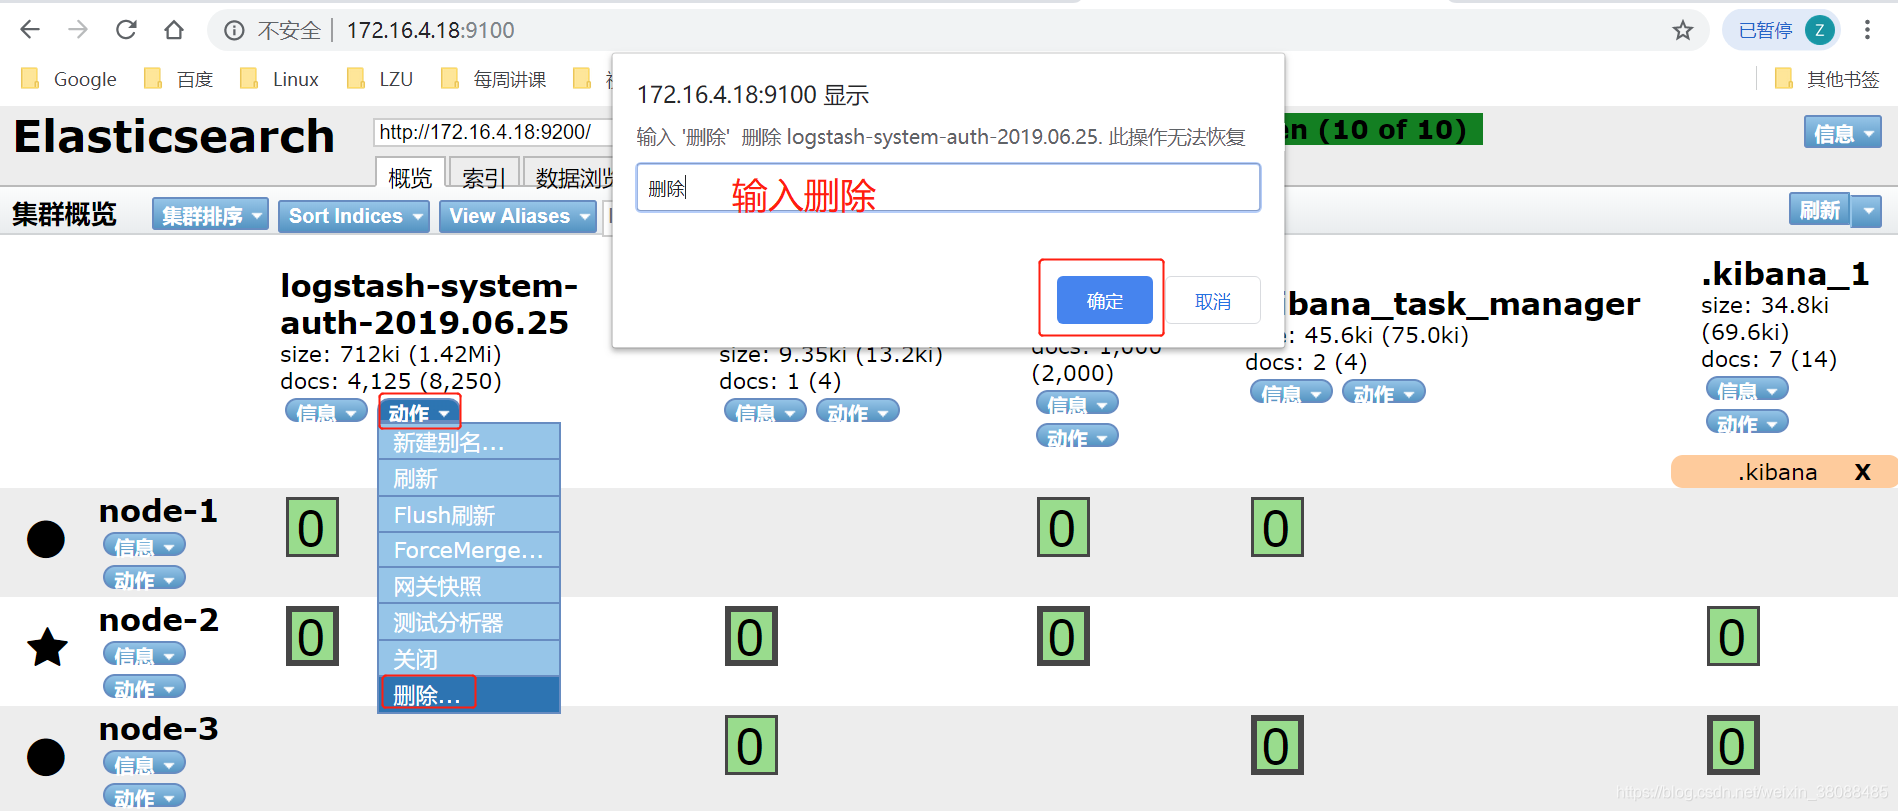The height and width of the screenshot is (811, 1898).
Task: Confirm deletion with the 确定 button
Action: (x=1104, y=300)
